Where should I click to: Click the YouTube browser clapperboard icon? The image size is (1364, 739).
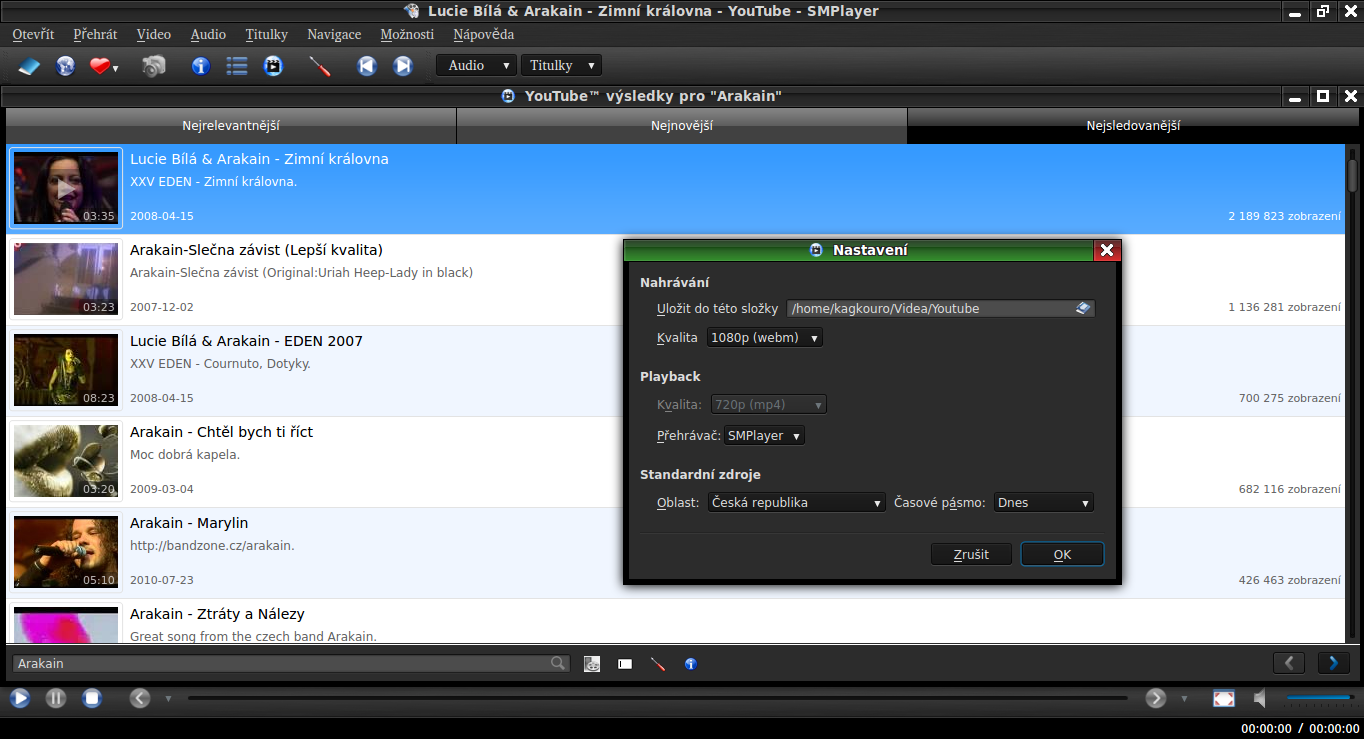coord(273,66)
